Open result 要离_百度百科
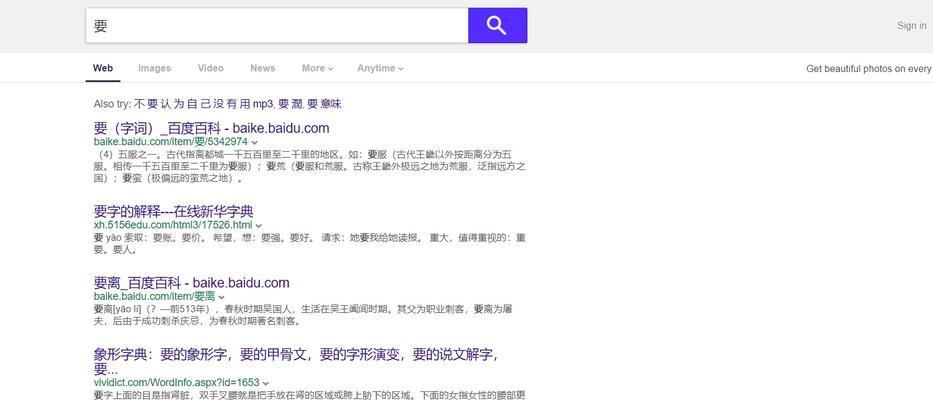The width and height of the screenshot is (933, 400). pyautogui.click(x=192, y=283)
